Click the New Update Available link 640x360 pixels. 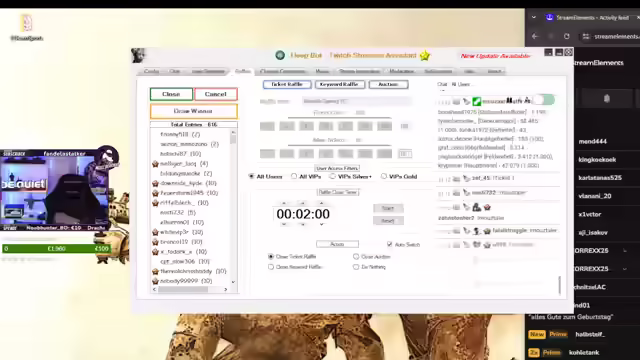point(495,56)
